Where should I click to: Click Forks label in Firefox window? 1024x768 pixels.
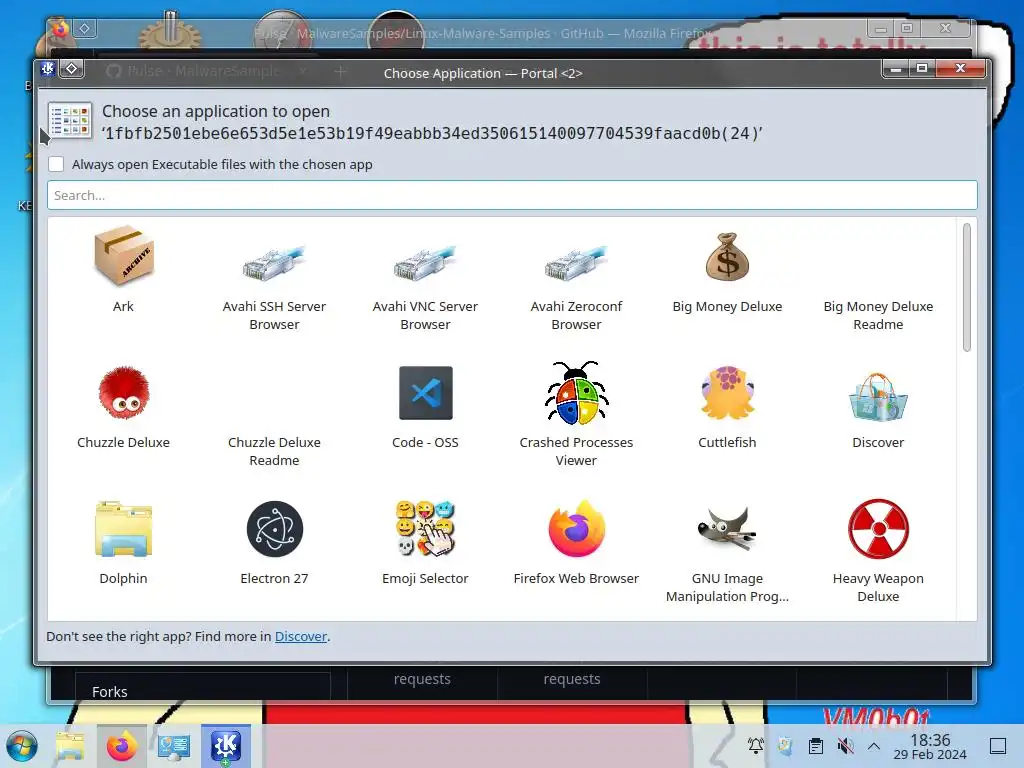(110, 692)
